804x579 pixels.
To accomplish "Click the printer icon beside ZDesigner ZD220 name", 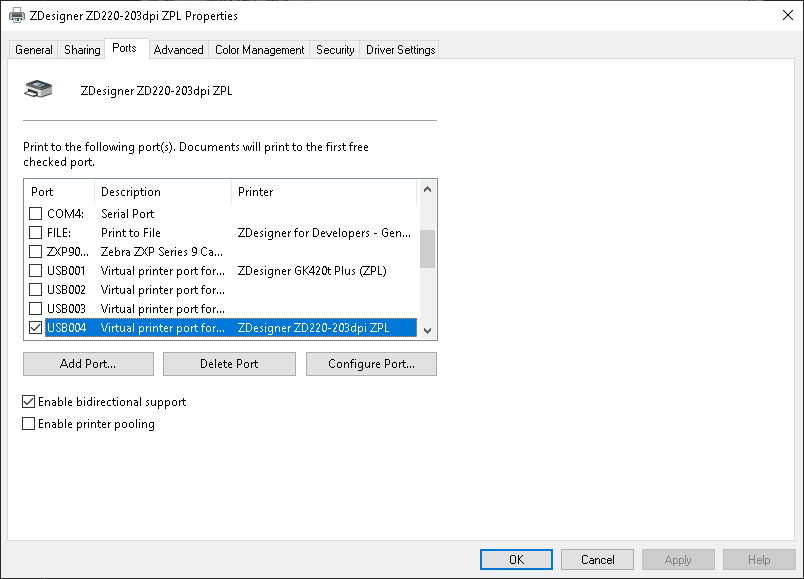I will (x=38, y=88).
